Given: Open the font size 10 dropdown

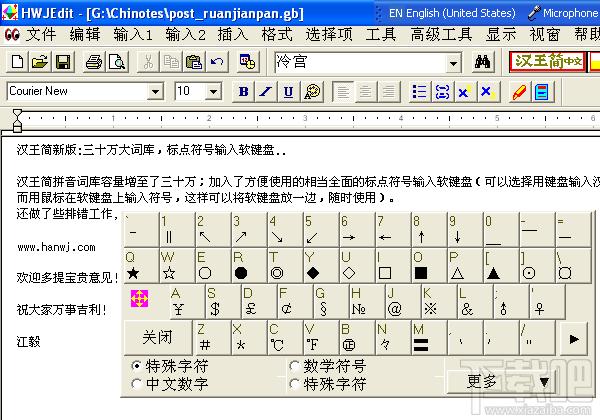Looking at the screenshot, I should coord(213,91).
